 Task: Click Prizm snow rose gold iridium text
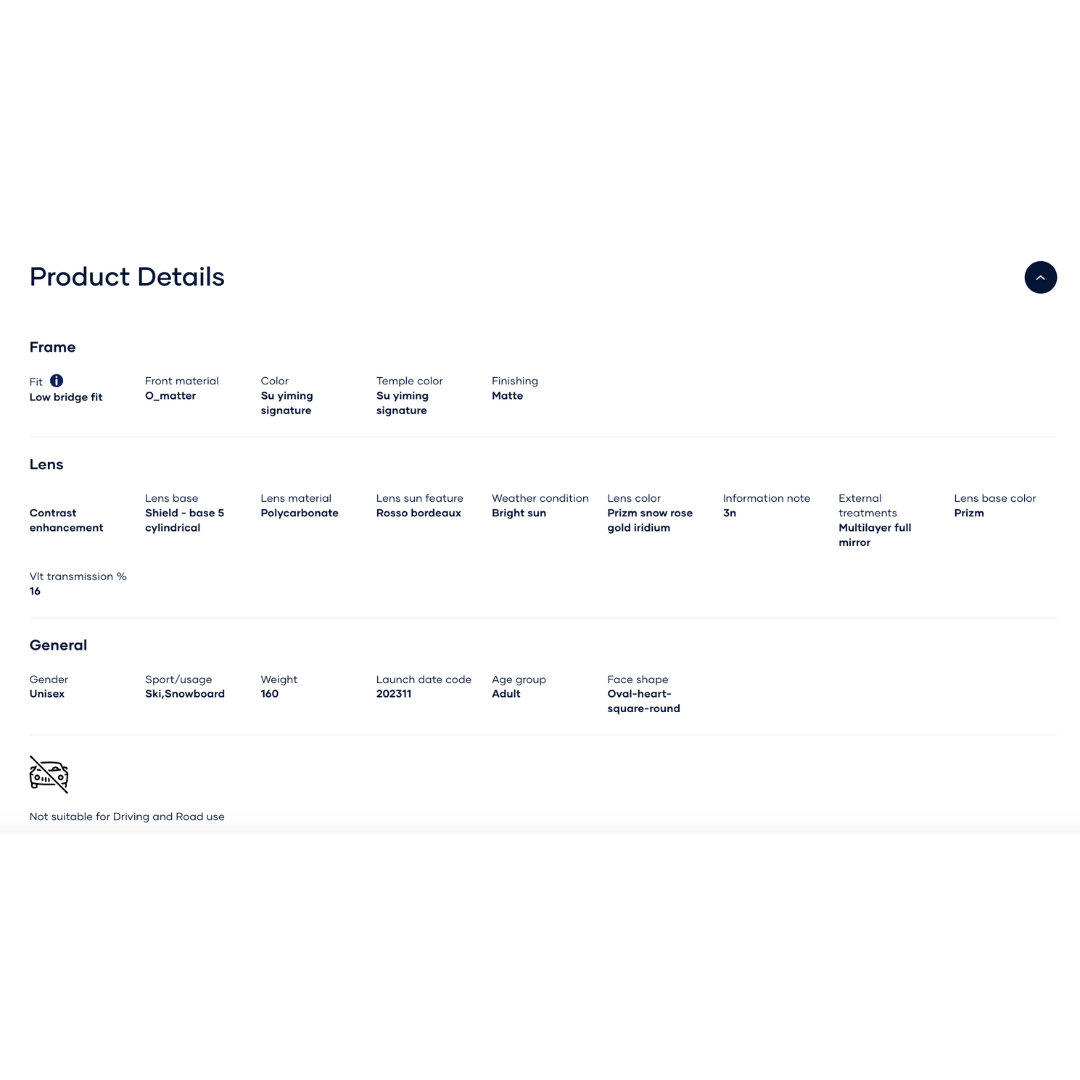pos(649,520)
